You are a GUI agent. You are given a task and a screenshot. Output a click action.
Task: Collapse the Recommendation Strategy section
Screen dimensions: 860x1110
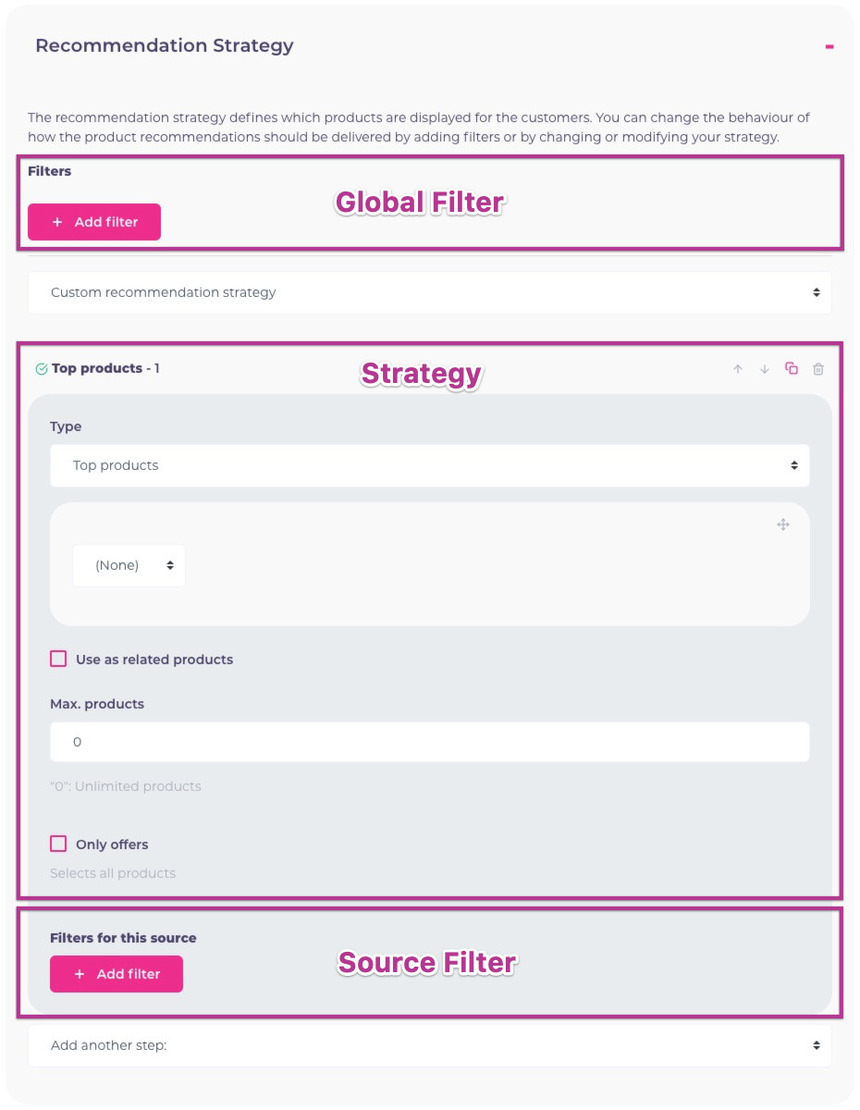(x=829, y=46)
